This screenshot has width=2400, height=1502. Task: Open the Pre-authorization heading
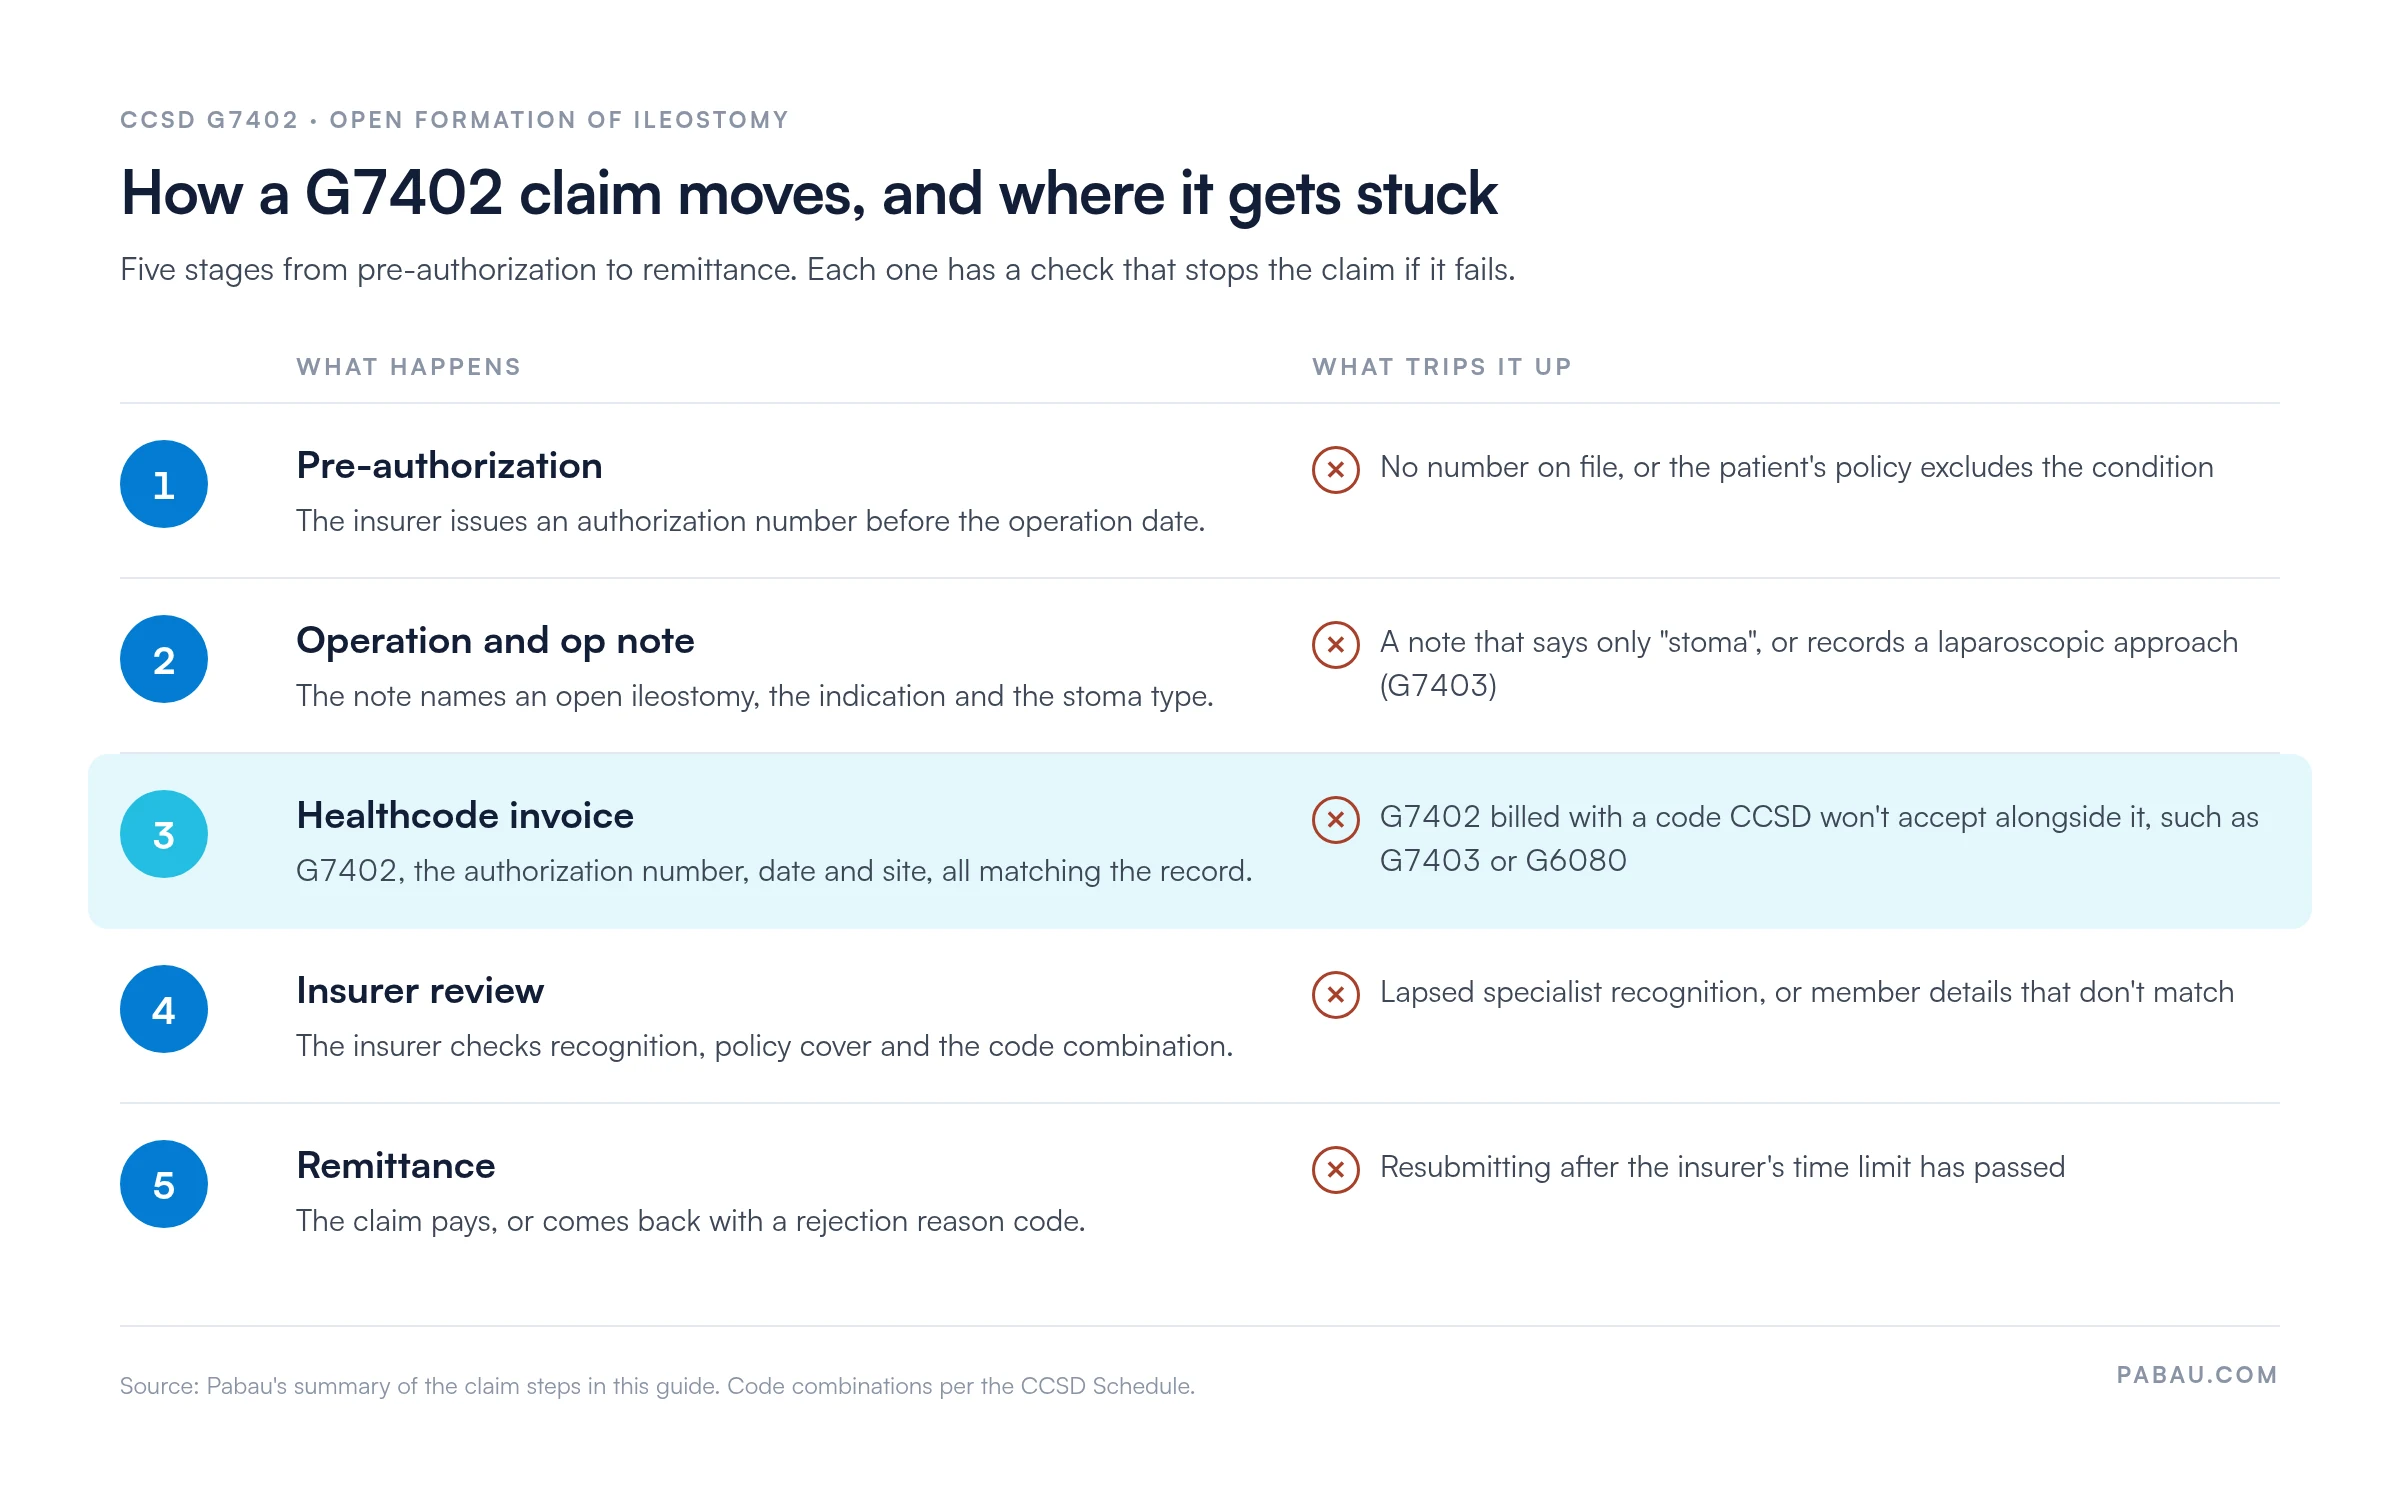449,466
